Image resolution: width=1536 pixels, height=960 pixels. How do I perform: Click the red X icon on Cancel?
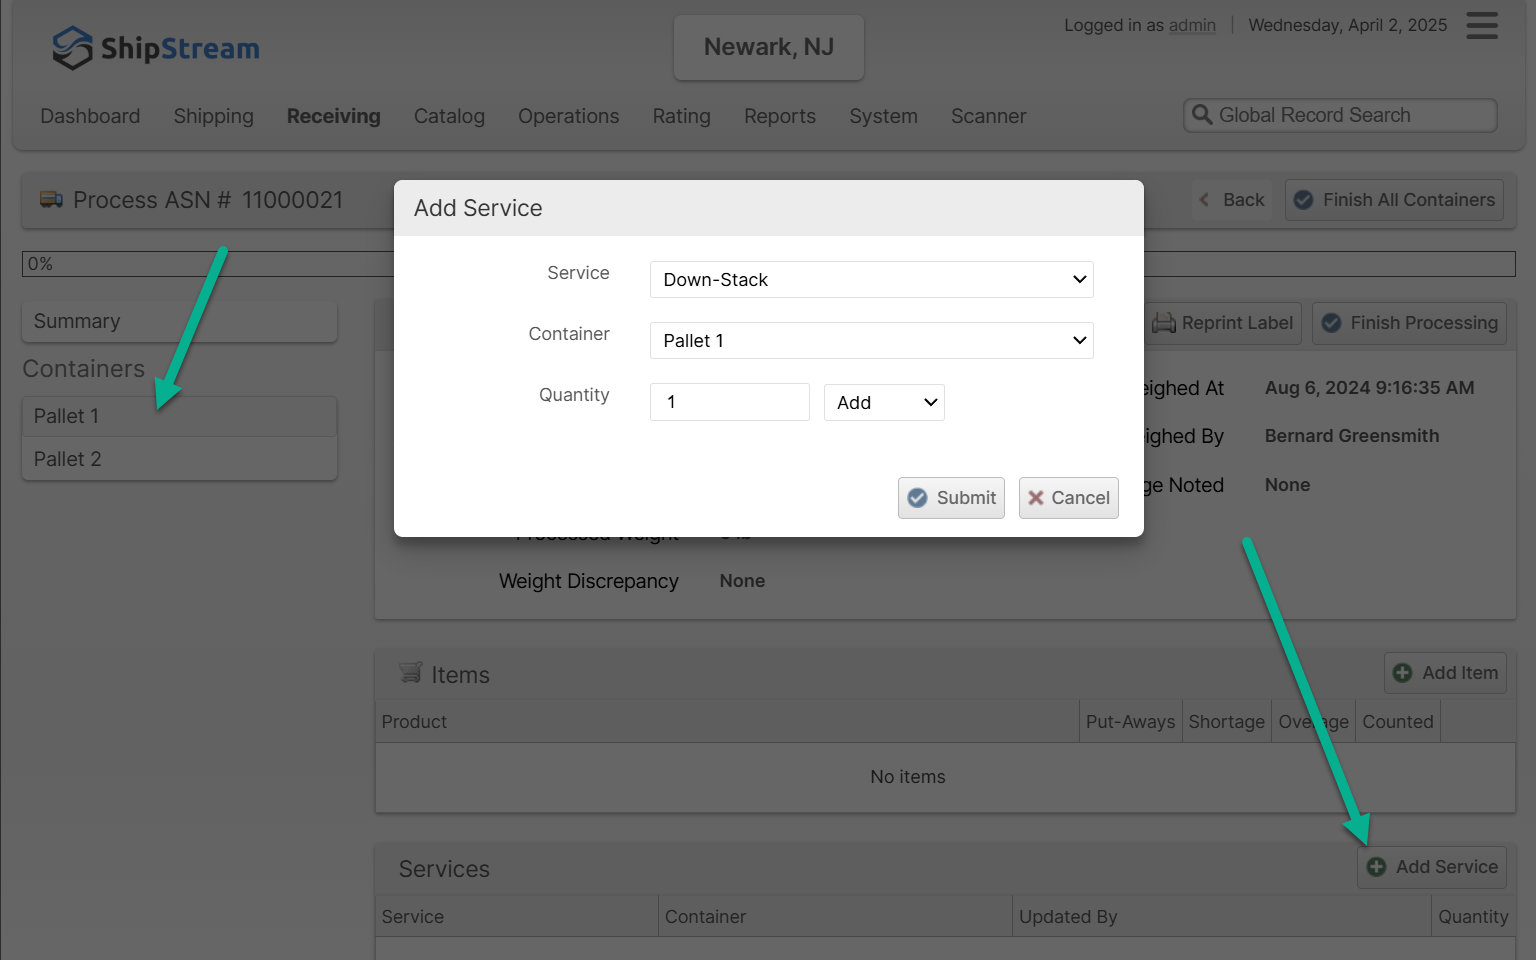click(x=1036, y=498)
